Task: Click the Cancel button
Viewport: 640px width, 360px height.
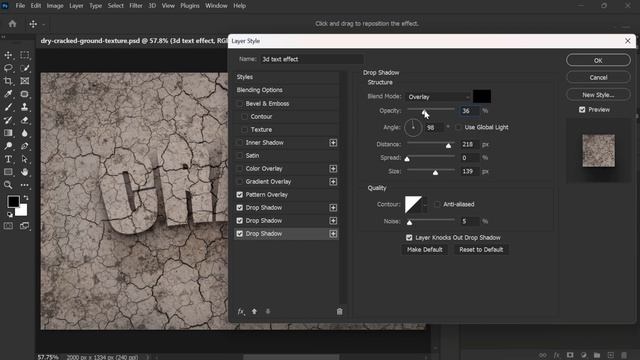Action: pyautogui.click(x=598, y=78)
